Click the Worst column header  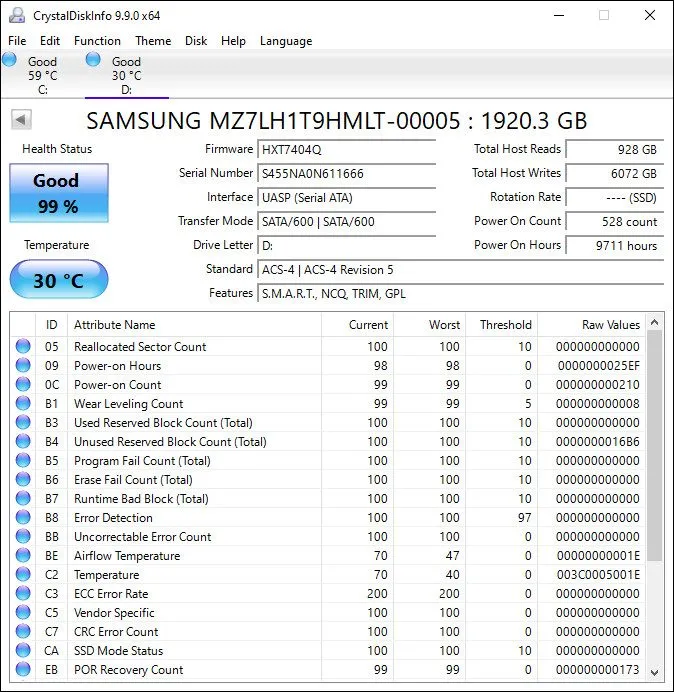(429, 325)
